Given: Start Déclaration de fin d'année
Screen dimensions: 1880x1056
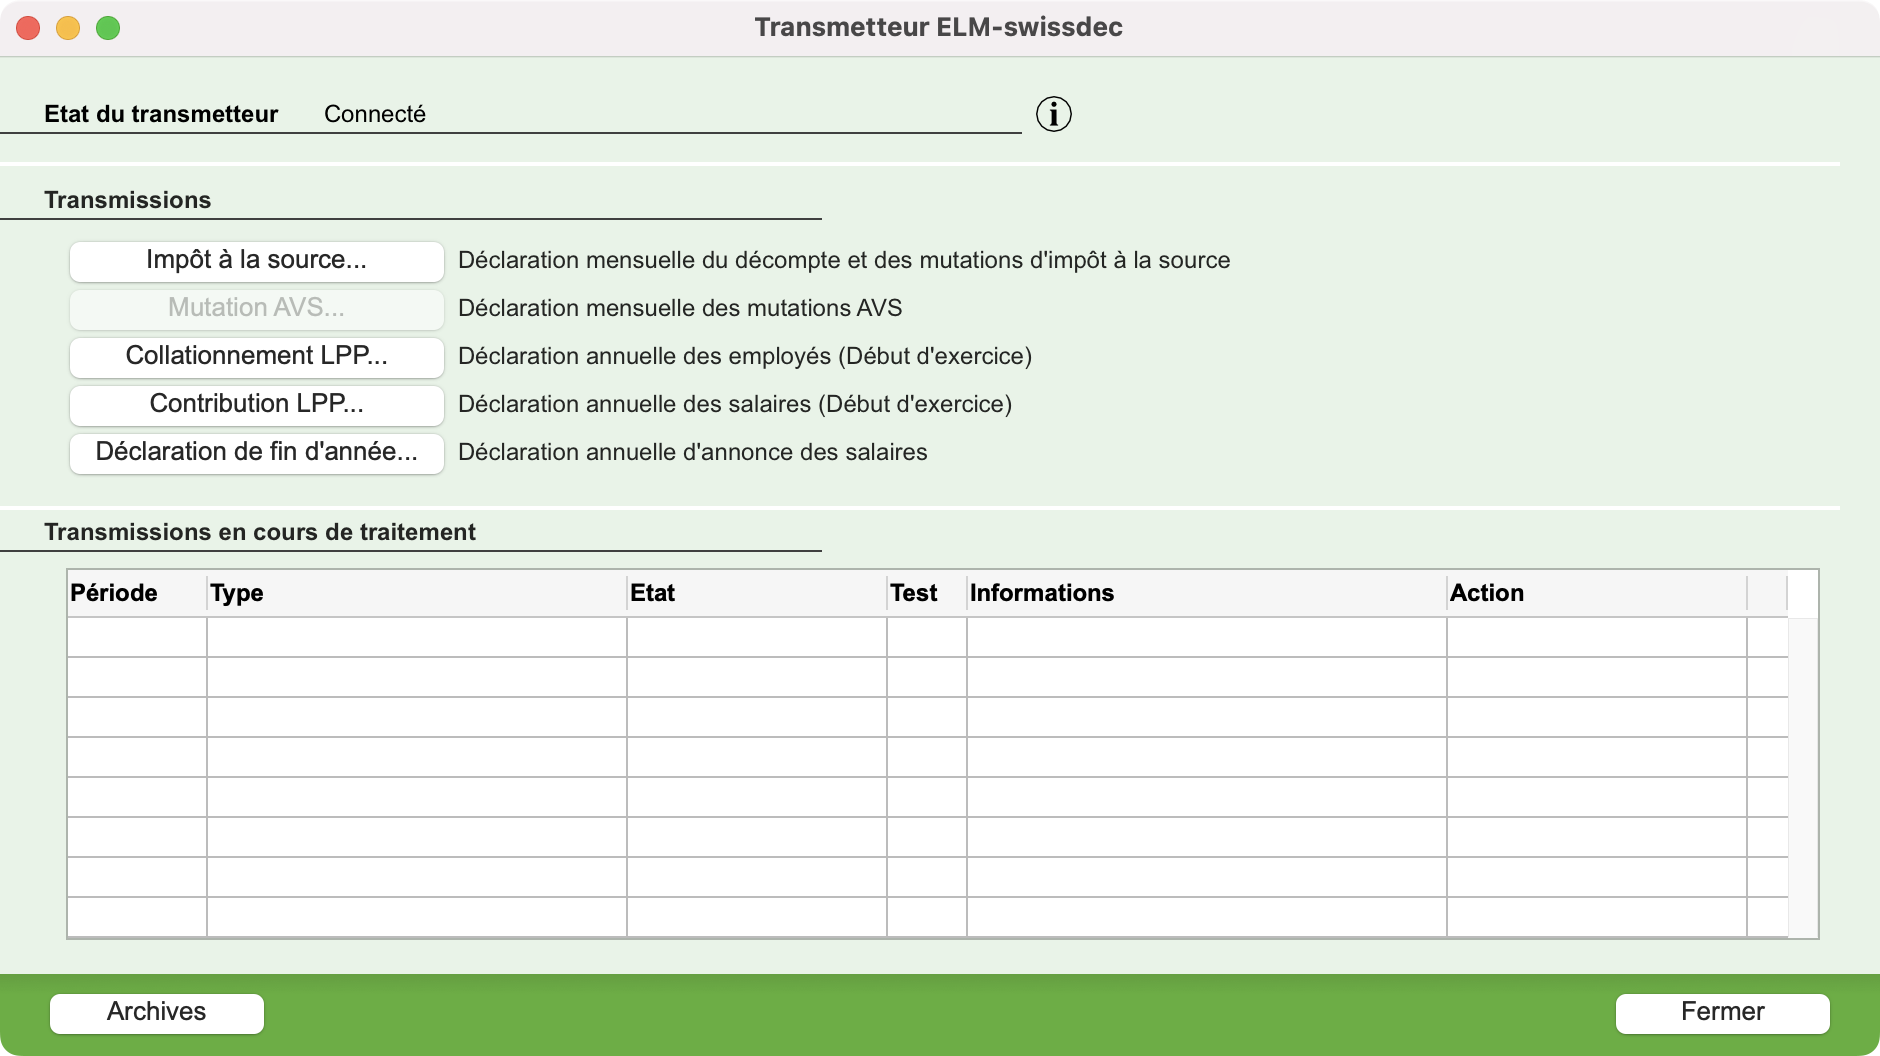Looking at the screenshot, I should pyautogui.click(x=257, y=453).
